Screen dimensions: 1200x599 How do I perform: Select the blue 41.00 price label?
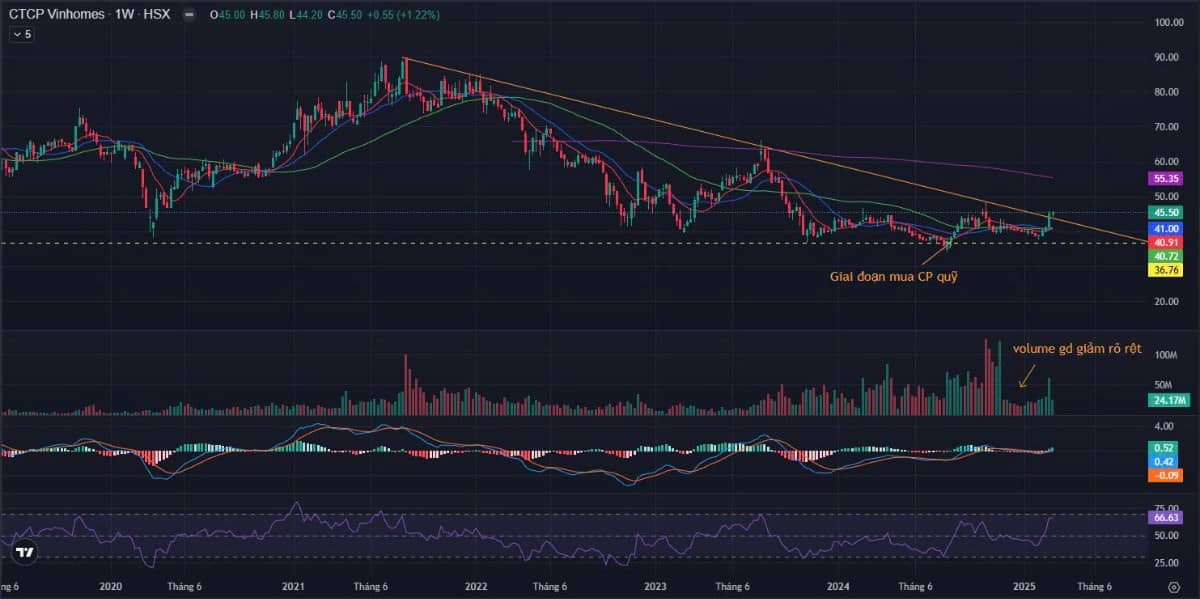(x=1165, y=229)
